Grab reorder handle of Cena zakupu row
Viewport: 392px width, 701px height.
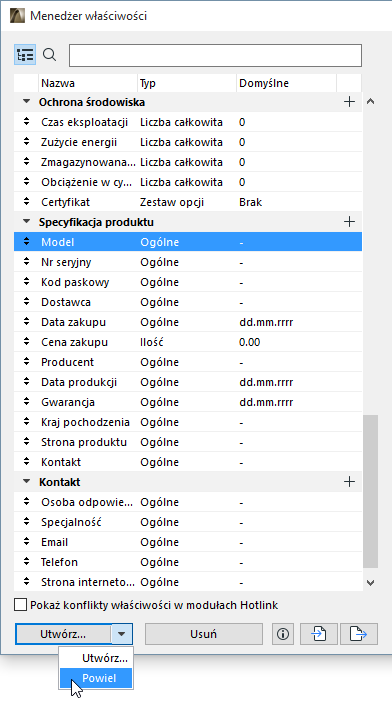coord(26,342)
